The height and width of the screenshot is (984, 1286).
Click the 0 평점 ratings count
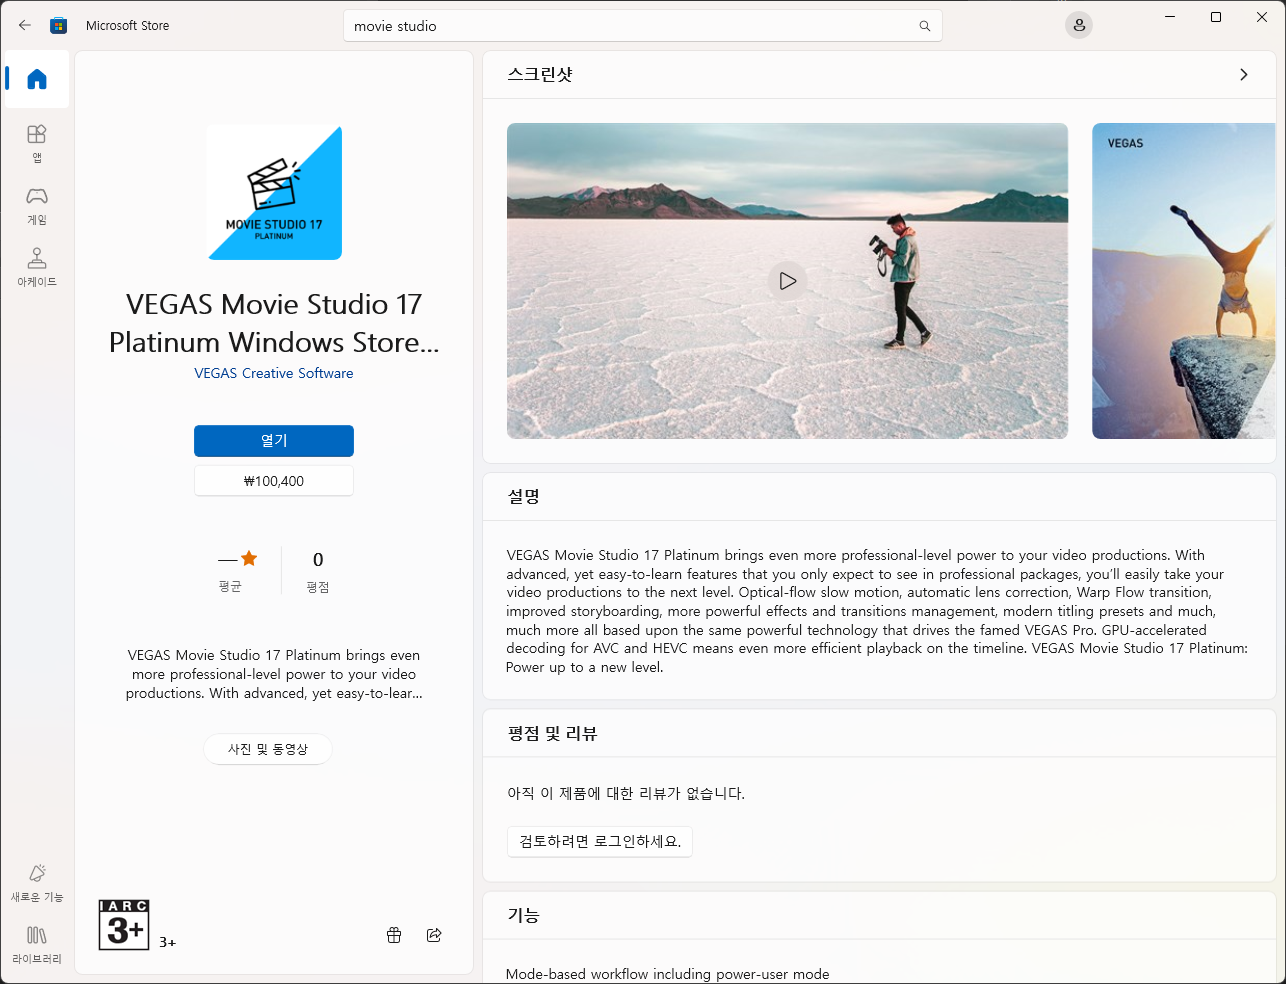[318, 571]
